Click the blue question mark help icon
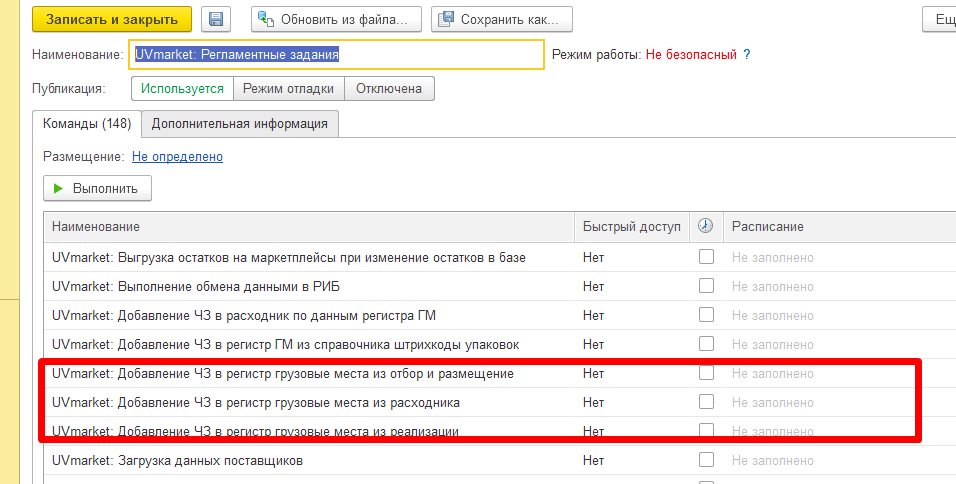The height and width of the screenshot is (484, 956). pos(747,55)
